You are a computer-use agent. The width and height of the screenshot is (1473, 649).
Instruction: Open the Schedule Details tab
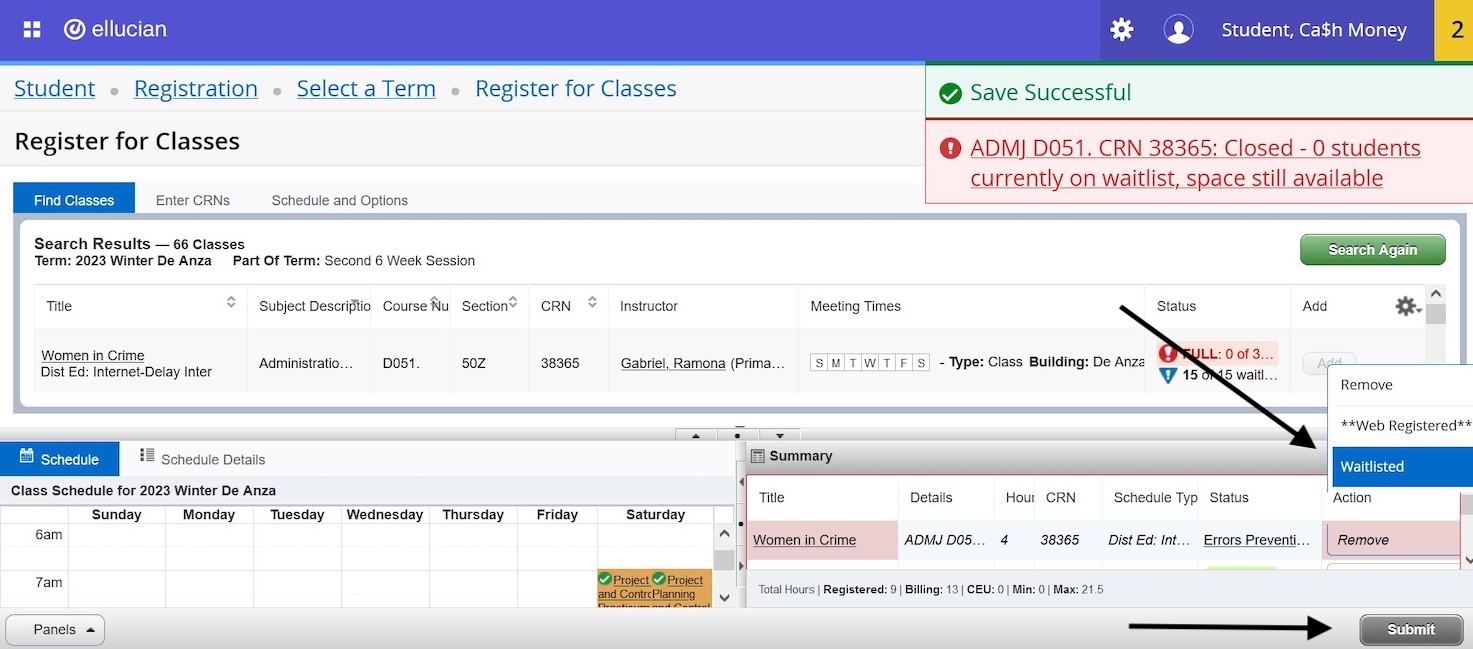(x=212, y=459)
